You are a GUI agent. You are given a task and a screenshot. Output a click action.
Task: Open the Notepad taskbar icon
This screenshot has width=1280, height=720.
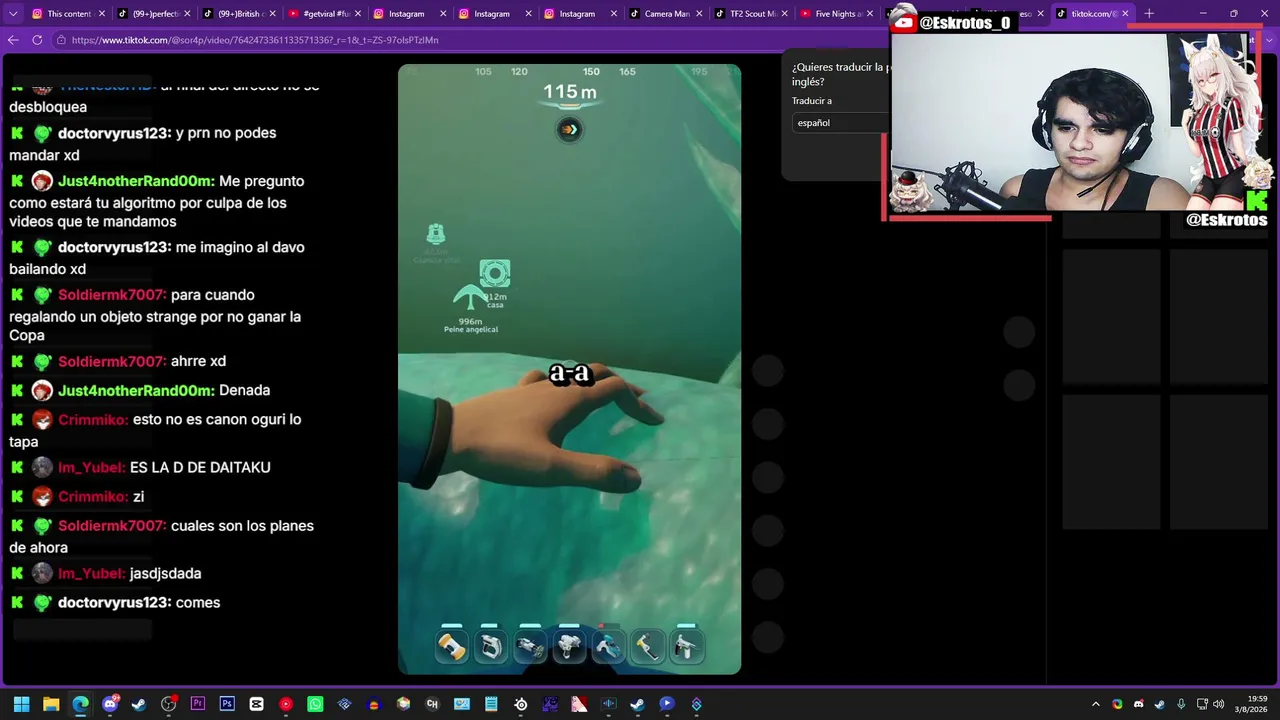coord(491,704)
